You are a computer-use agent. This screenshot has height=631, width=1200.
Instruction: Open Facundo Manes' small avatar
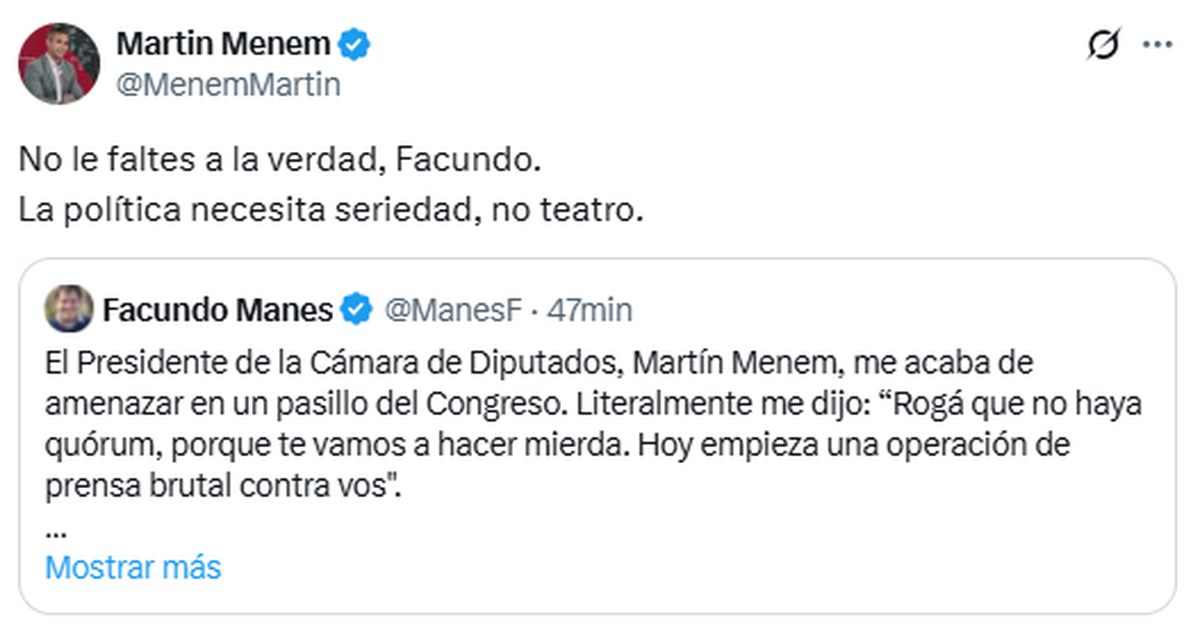(68, 310)
